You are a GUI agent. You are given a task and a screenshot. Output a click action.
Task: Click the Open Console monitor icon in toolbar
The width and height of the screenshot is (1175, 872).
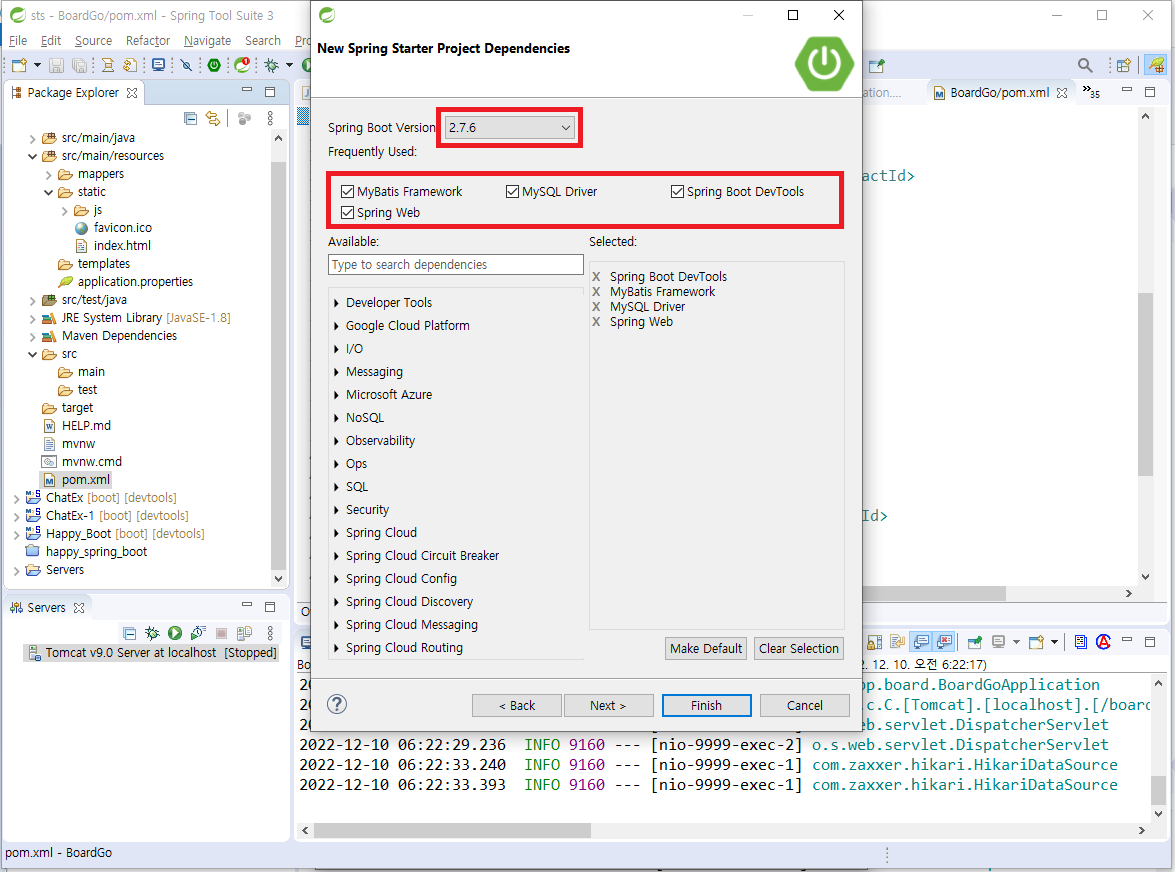(158, 65)
